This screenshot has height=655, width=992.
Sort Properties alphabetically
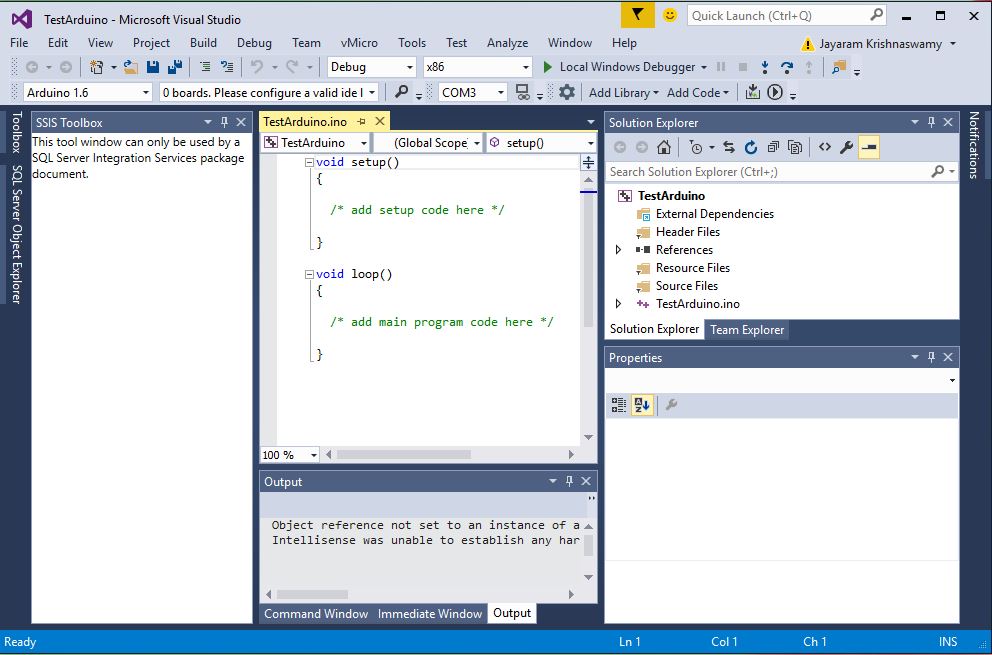643,404
